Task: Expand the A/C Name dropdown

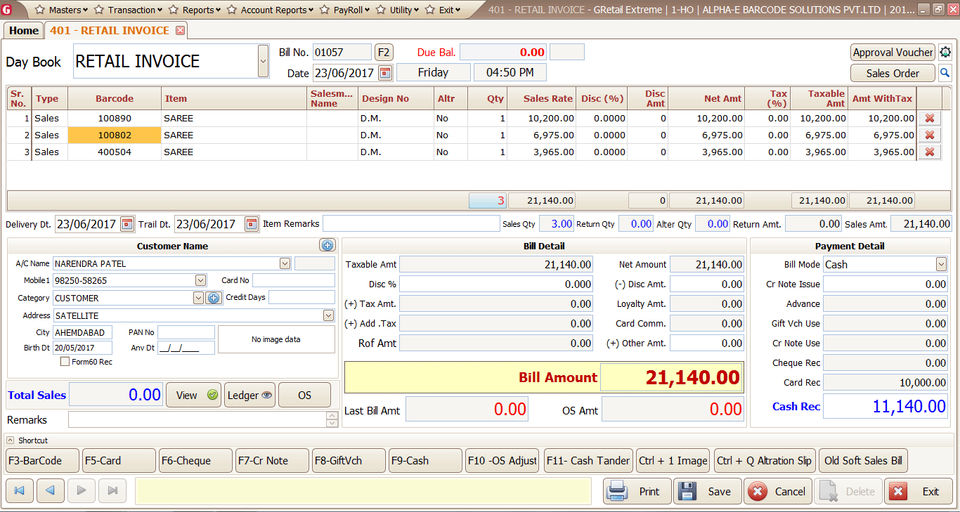Action: coord(285,264)
